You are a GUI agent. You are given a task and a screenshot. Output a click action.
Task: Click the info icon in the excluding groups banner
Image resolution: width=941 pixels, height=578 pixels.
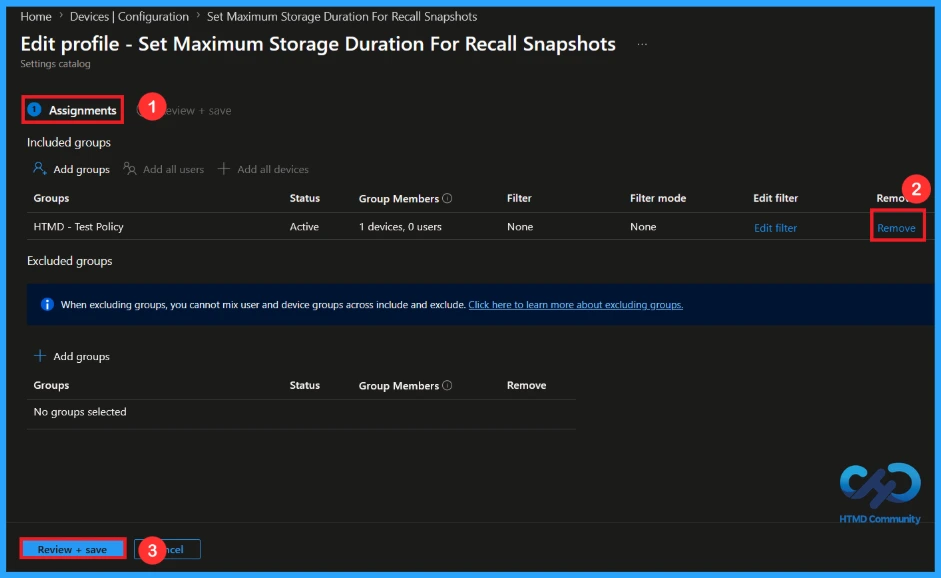tap(47, 304)
